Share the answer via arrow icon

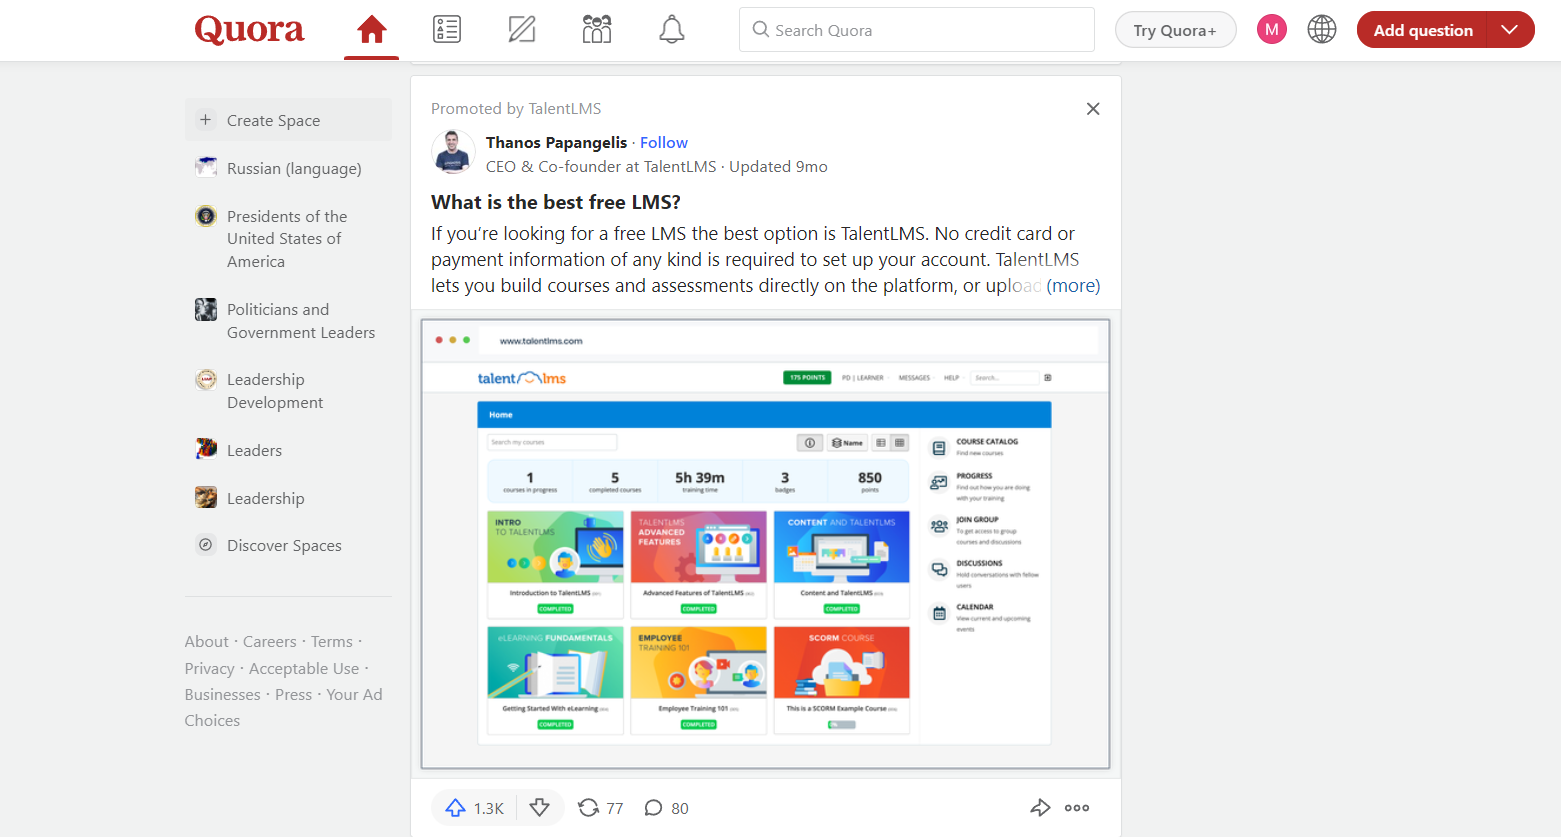pyautogui.click(x=1040, y=808)
